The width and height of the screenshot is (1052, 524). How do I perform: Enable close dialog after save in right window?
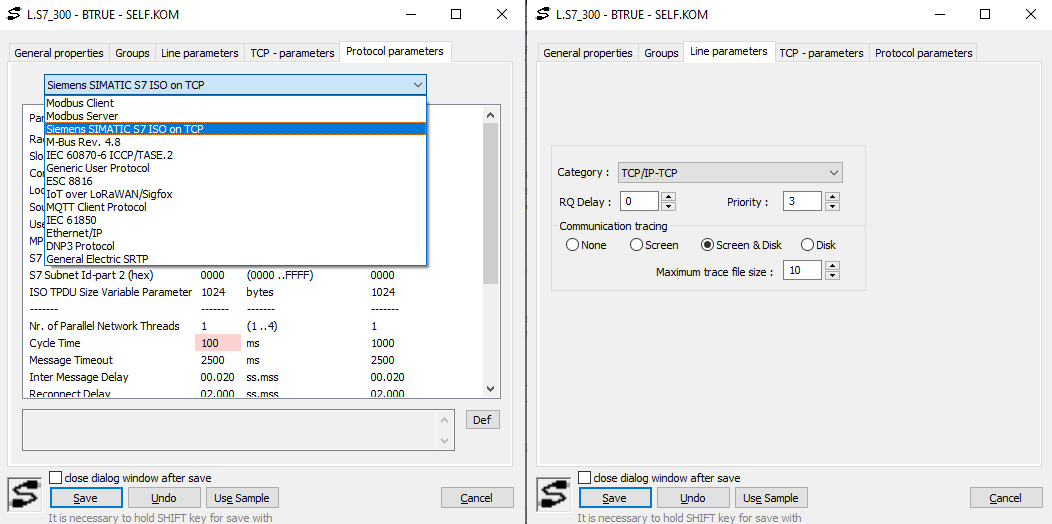584,478
